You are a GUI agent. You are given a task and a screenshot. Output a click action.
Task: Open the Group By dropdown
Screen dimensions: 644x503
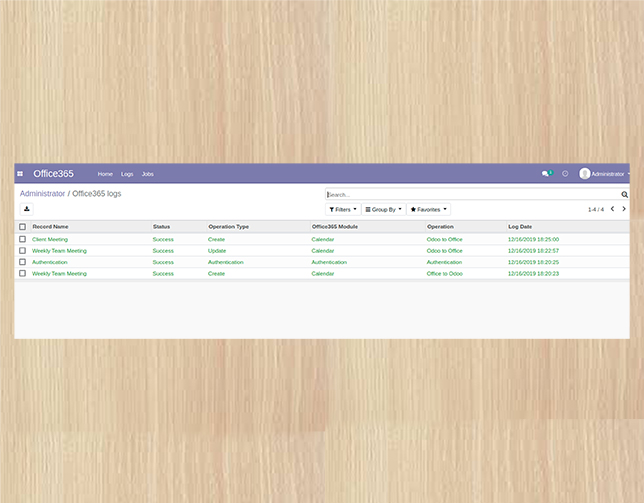point(383,210)
